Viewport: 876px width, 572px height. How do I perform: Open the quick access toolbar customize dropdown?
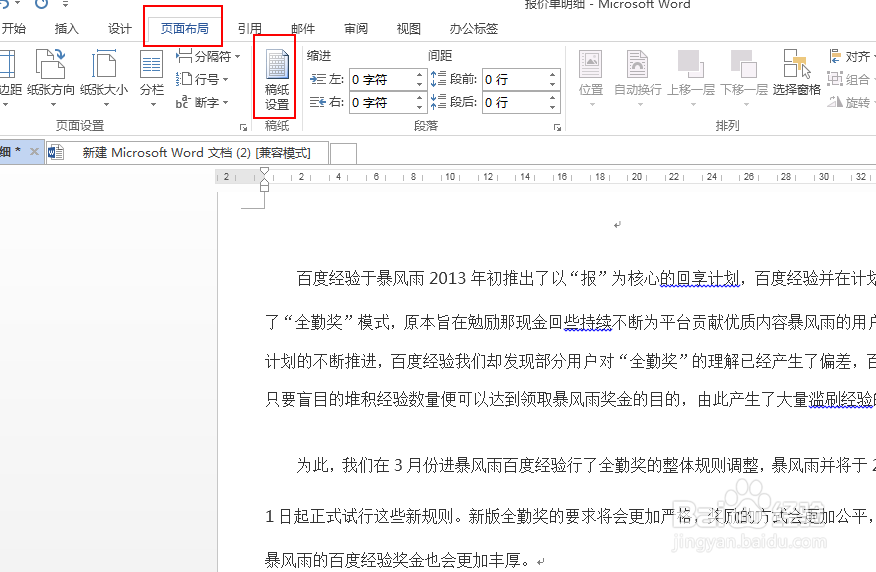(65, 4)
